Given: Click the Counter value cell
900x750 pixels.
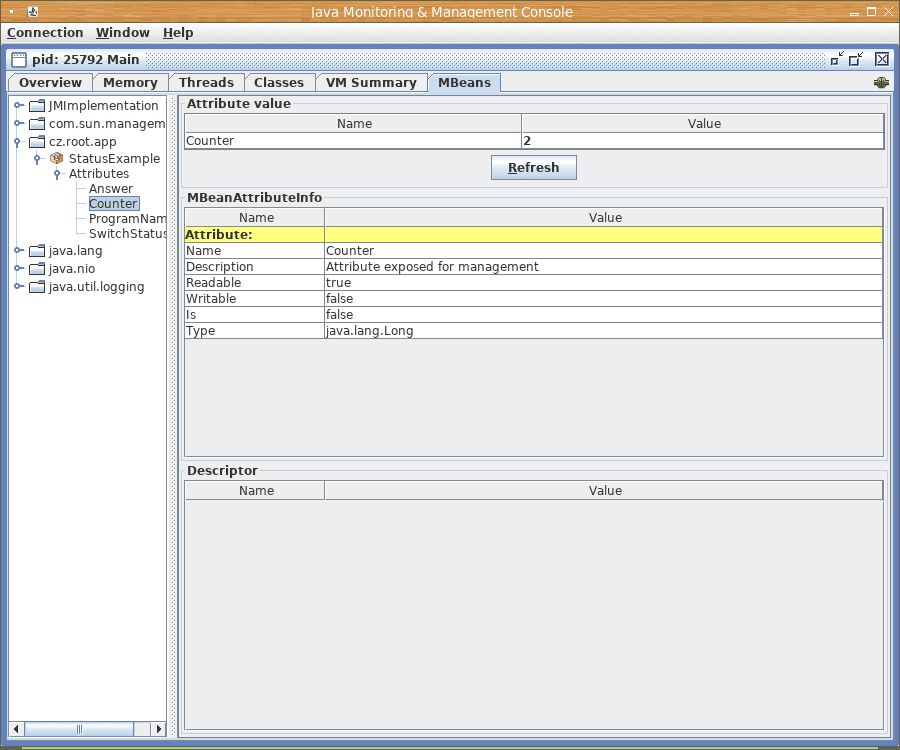Looking at the screenshot, I should point(702,141).
